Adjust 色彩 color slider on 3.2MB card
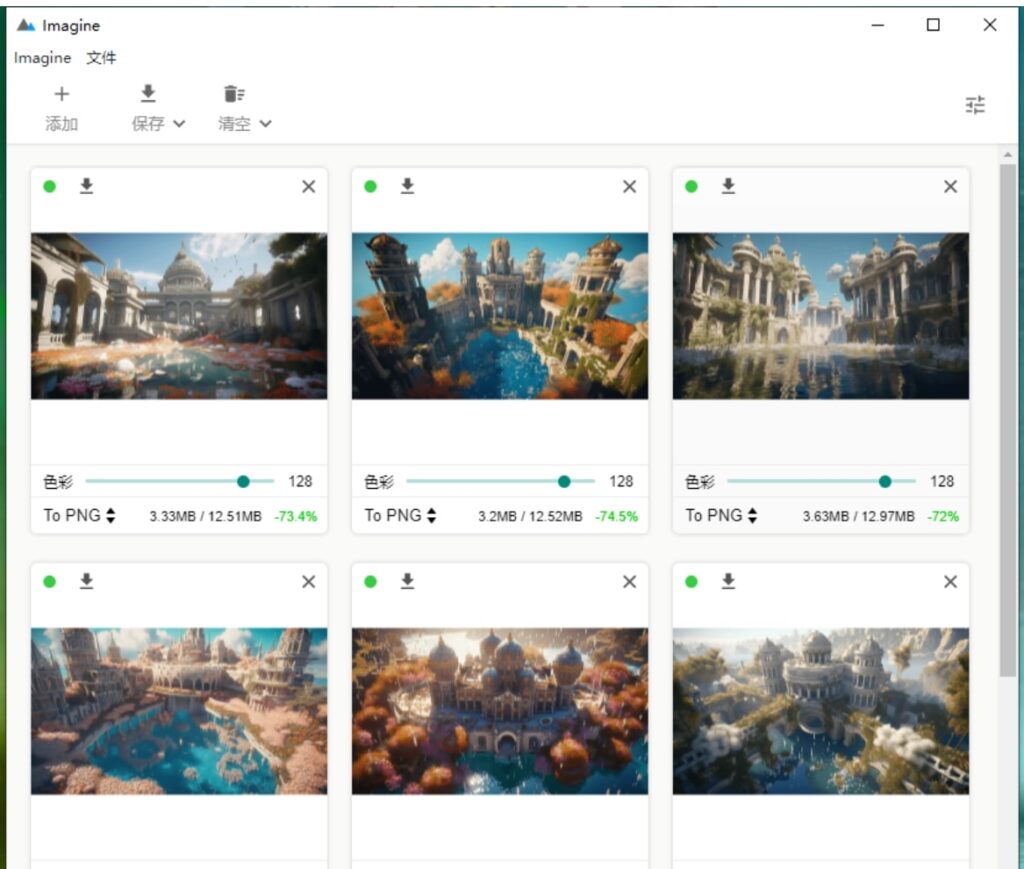 [x=500, y=481]
